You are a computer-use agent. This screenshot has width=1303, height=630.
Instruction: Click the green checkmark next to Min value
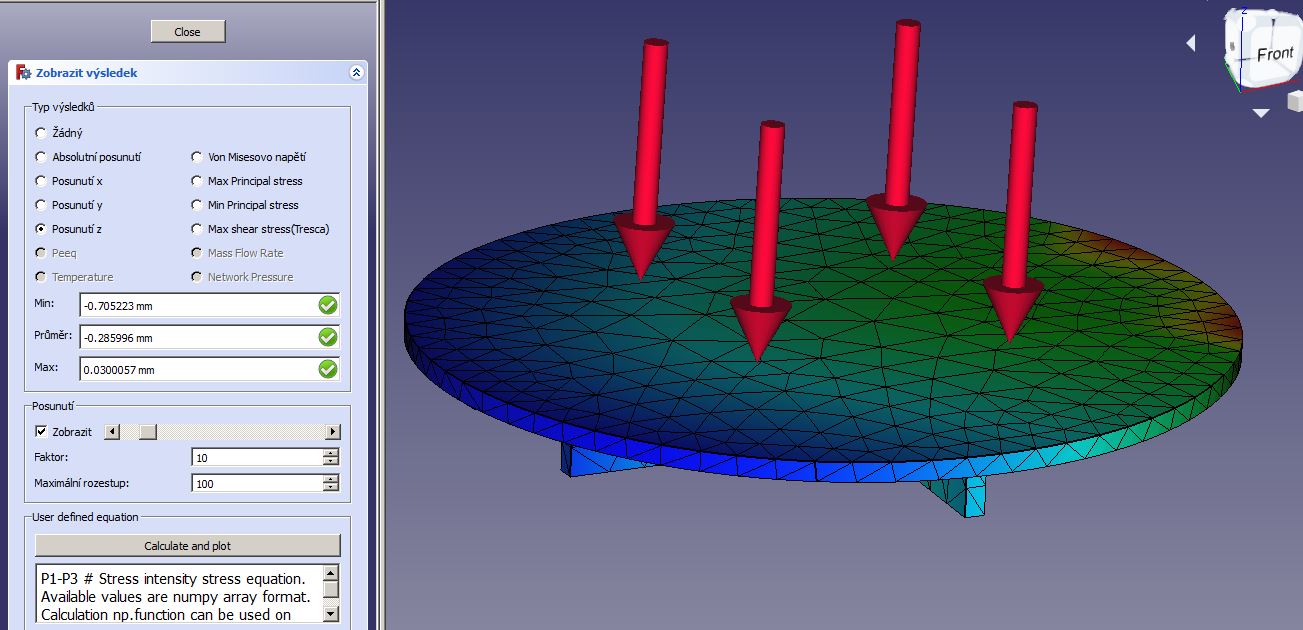[x=328, y=305]
